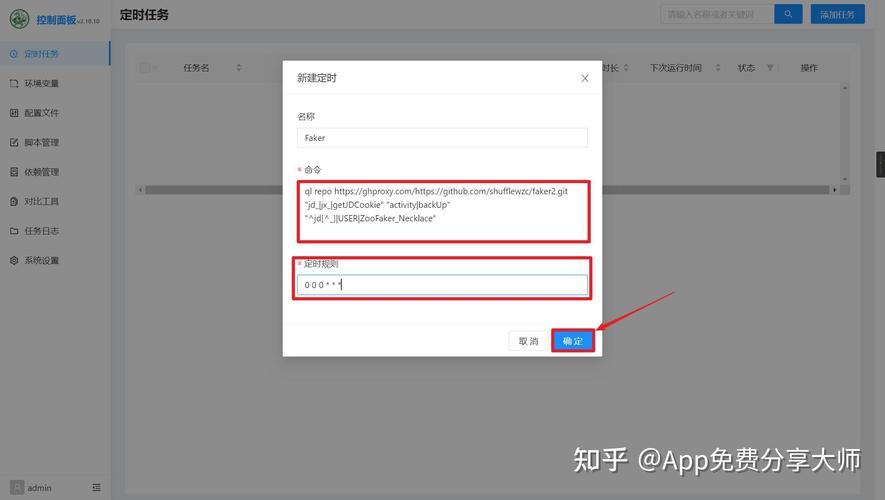Click the admin user avatar
885x500 pixels.
[x=17, y=487]
